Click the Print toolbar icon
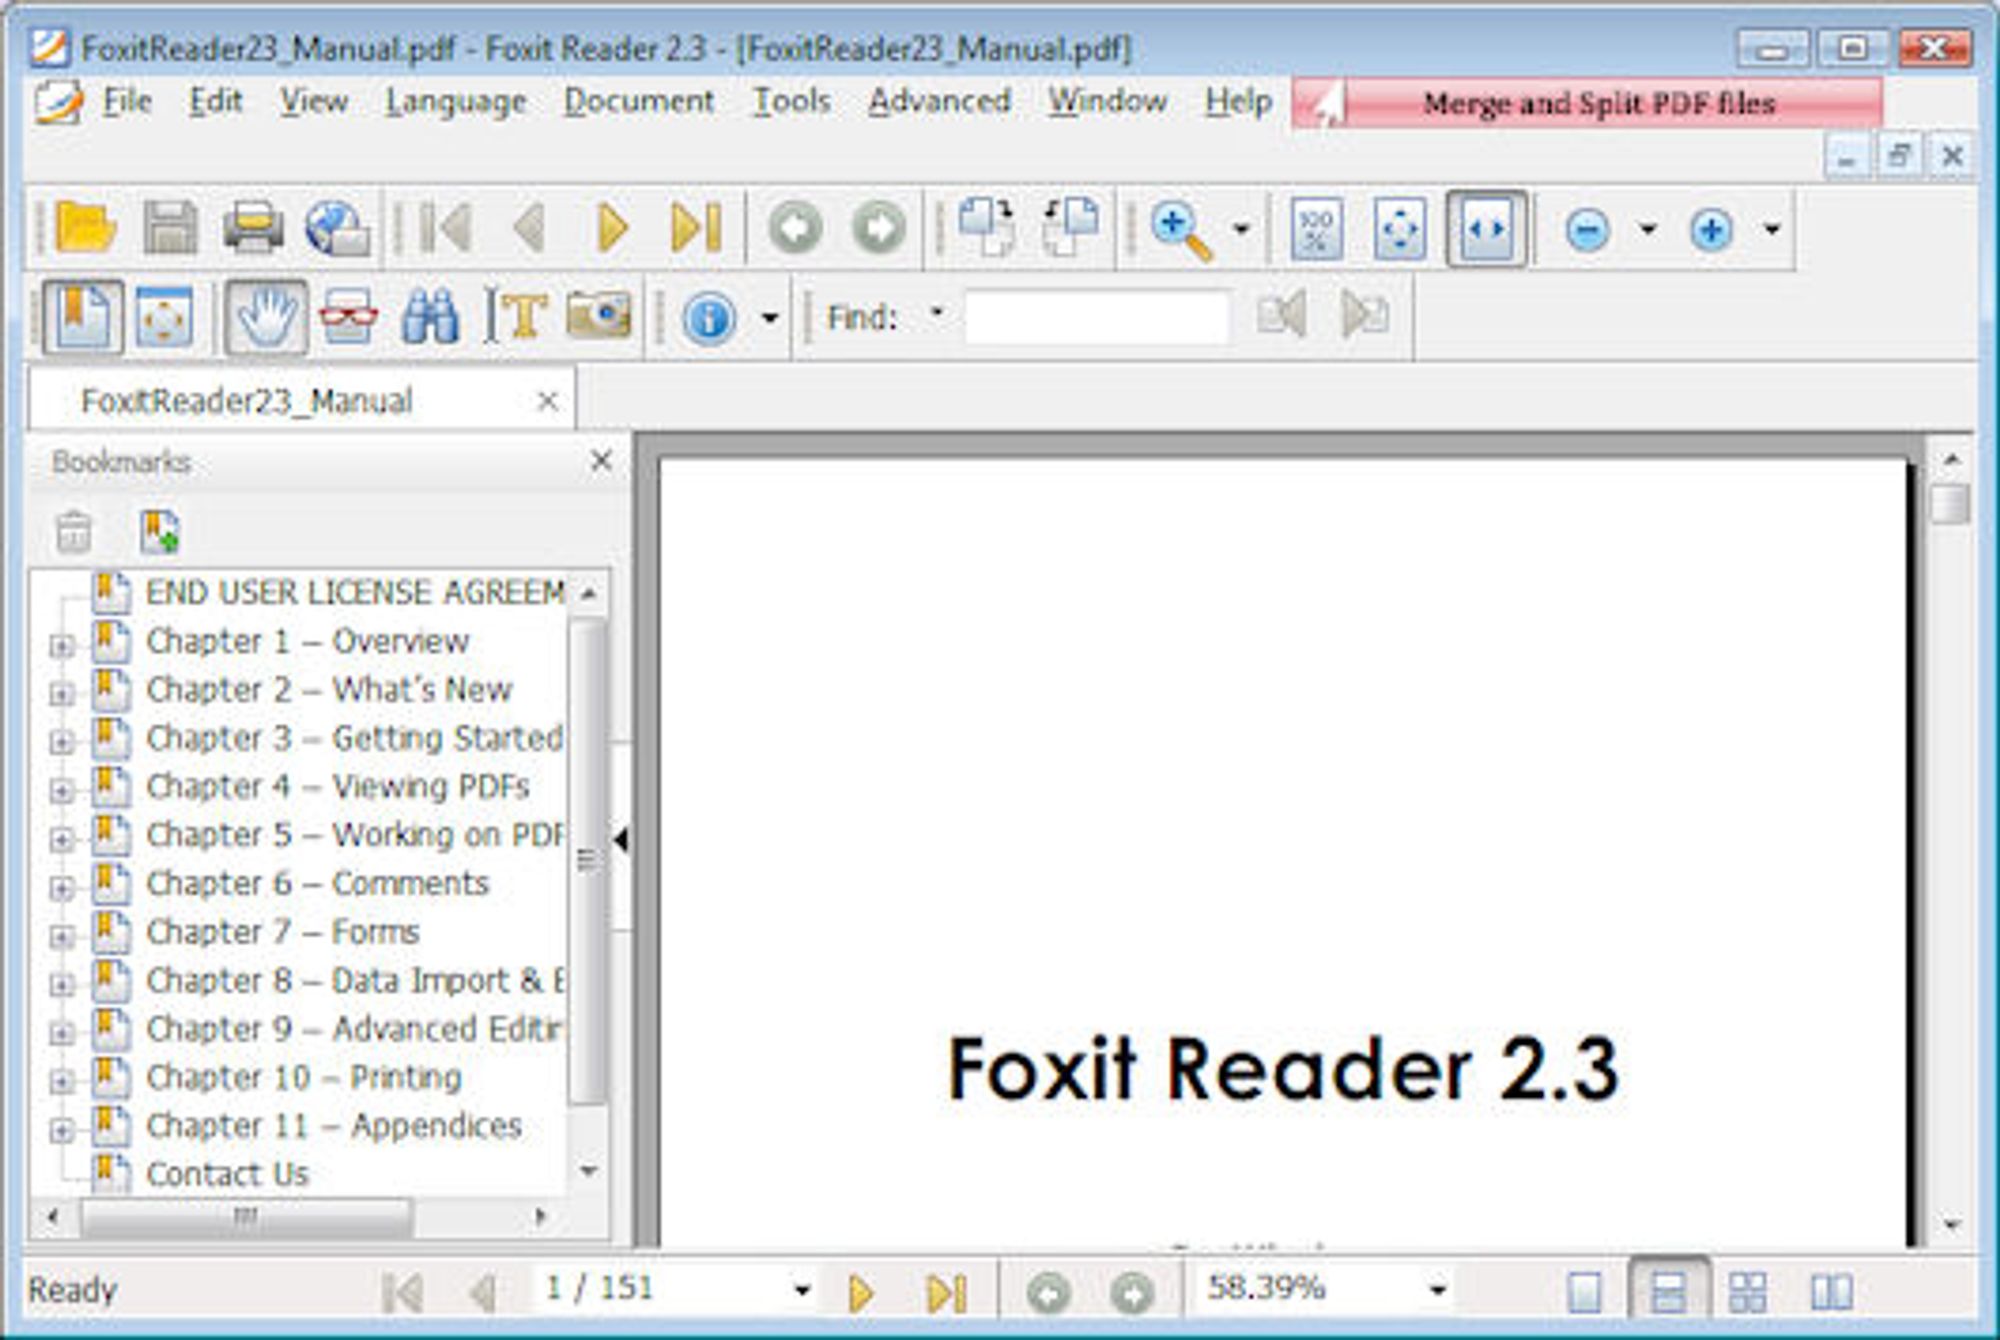 coord(252,227)
